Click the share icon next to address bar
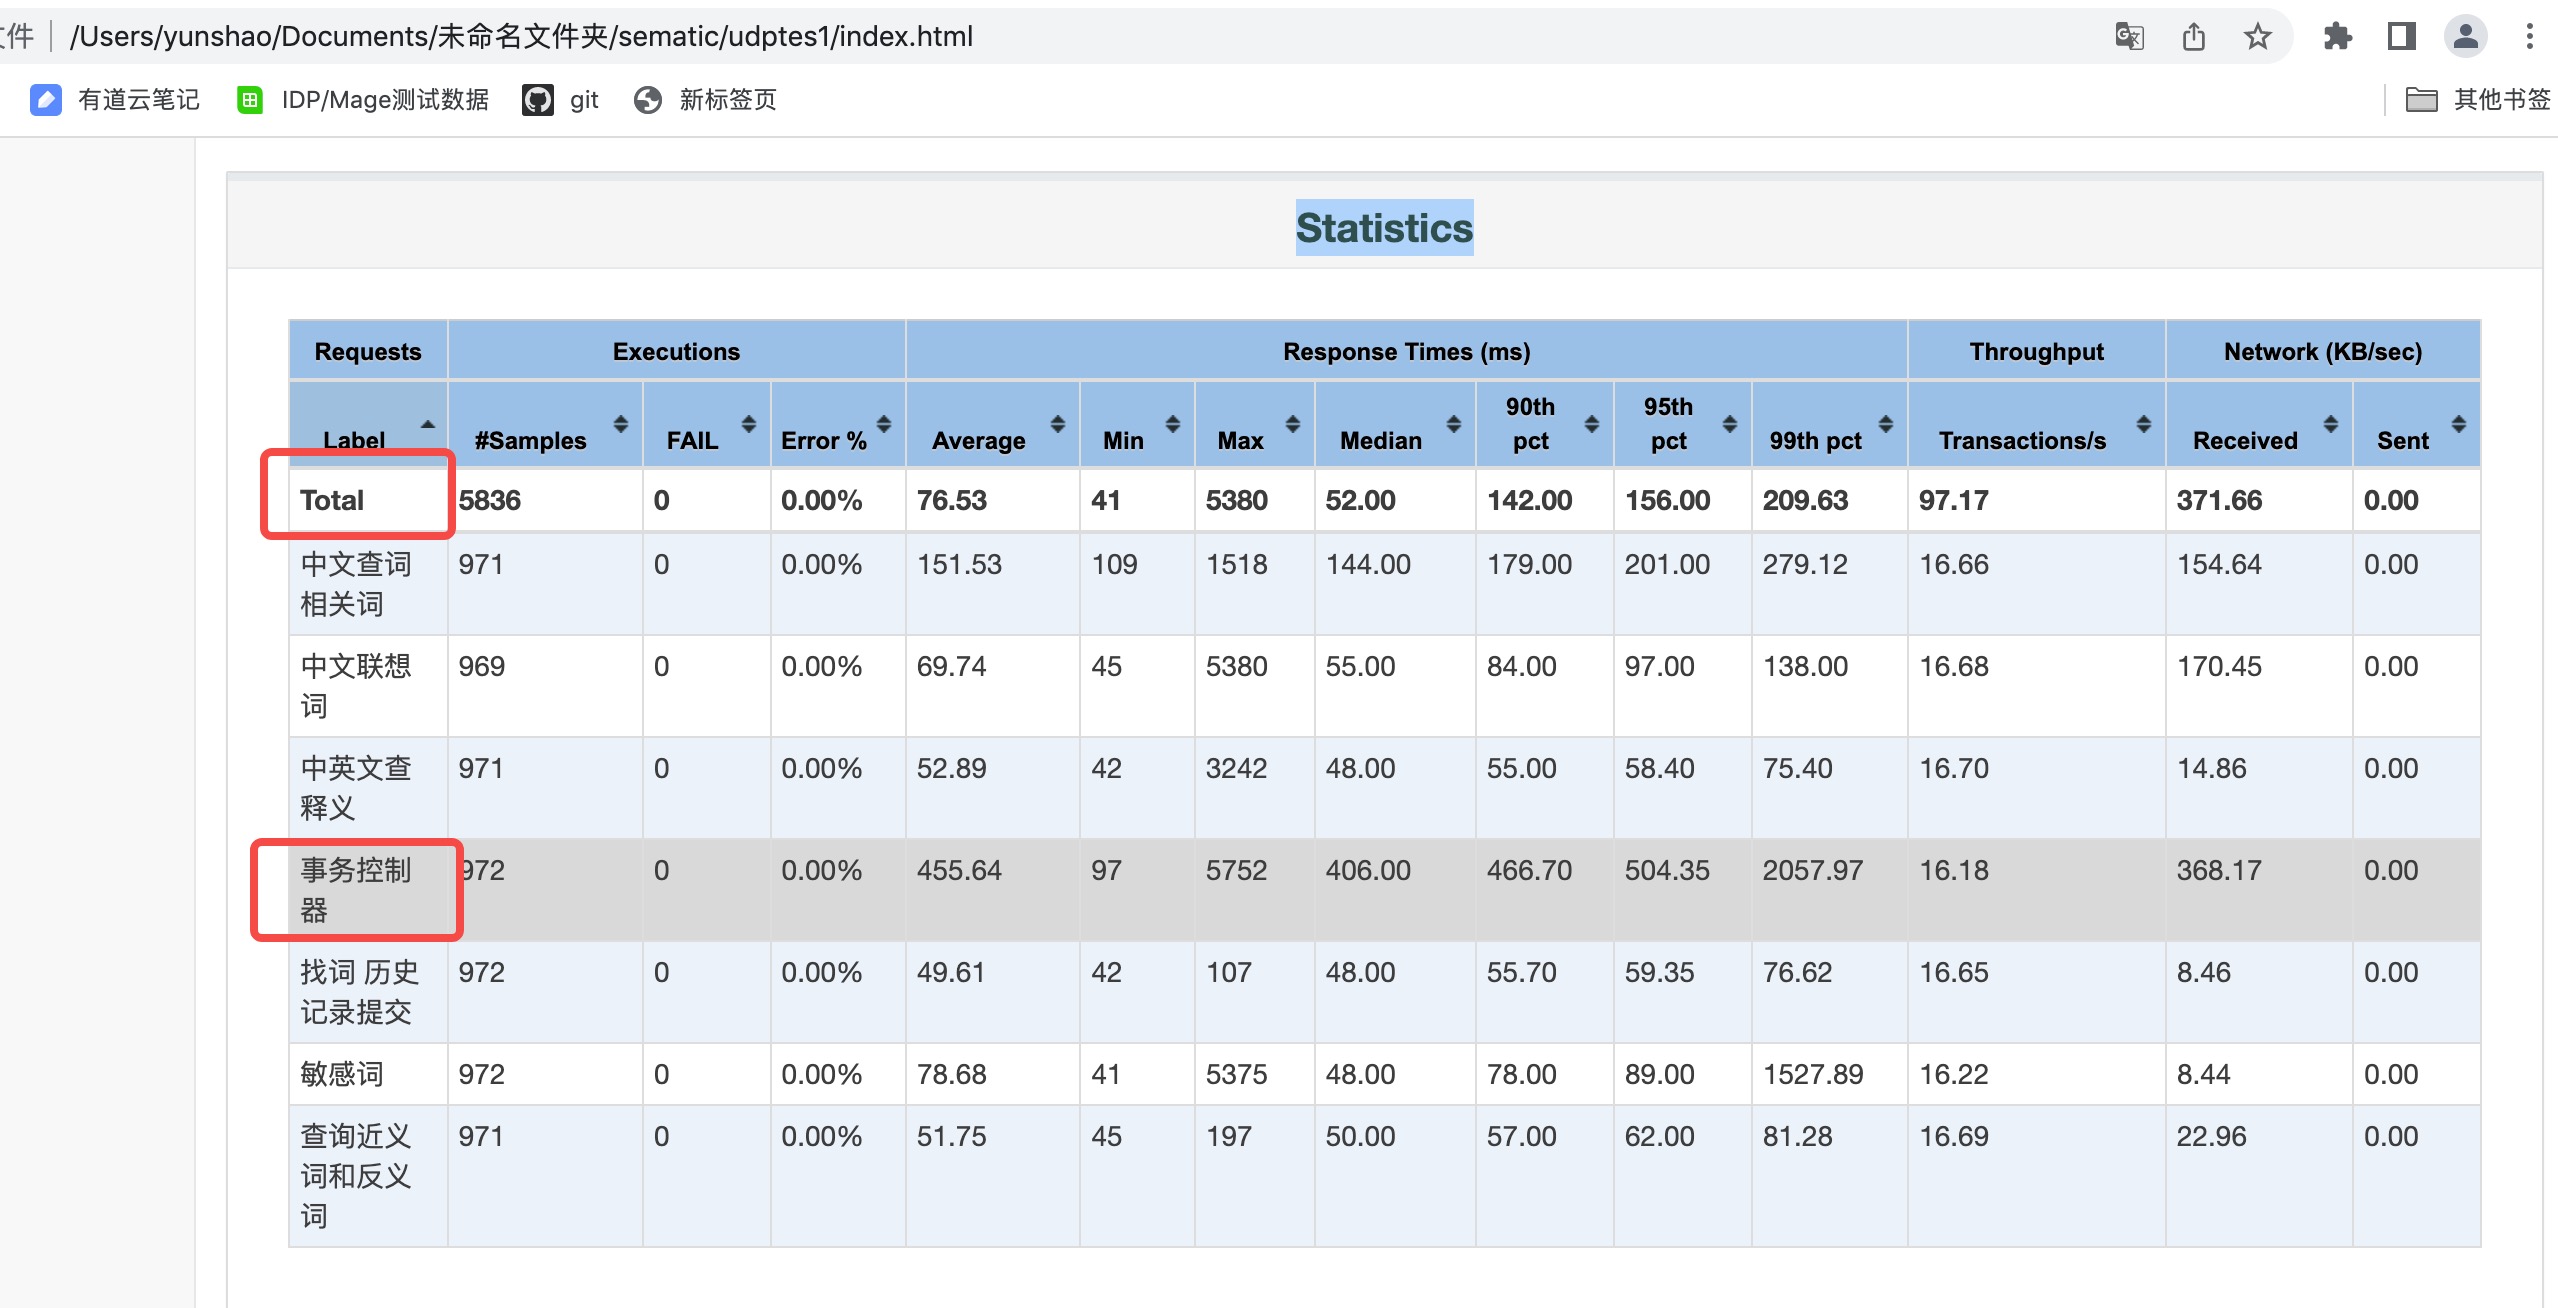The image size is (2558, 1308). coord(2193,36)
